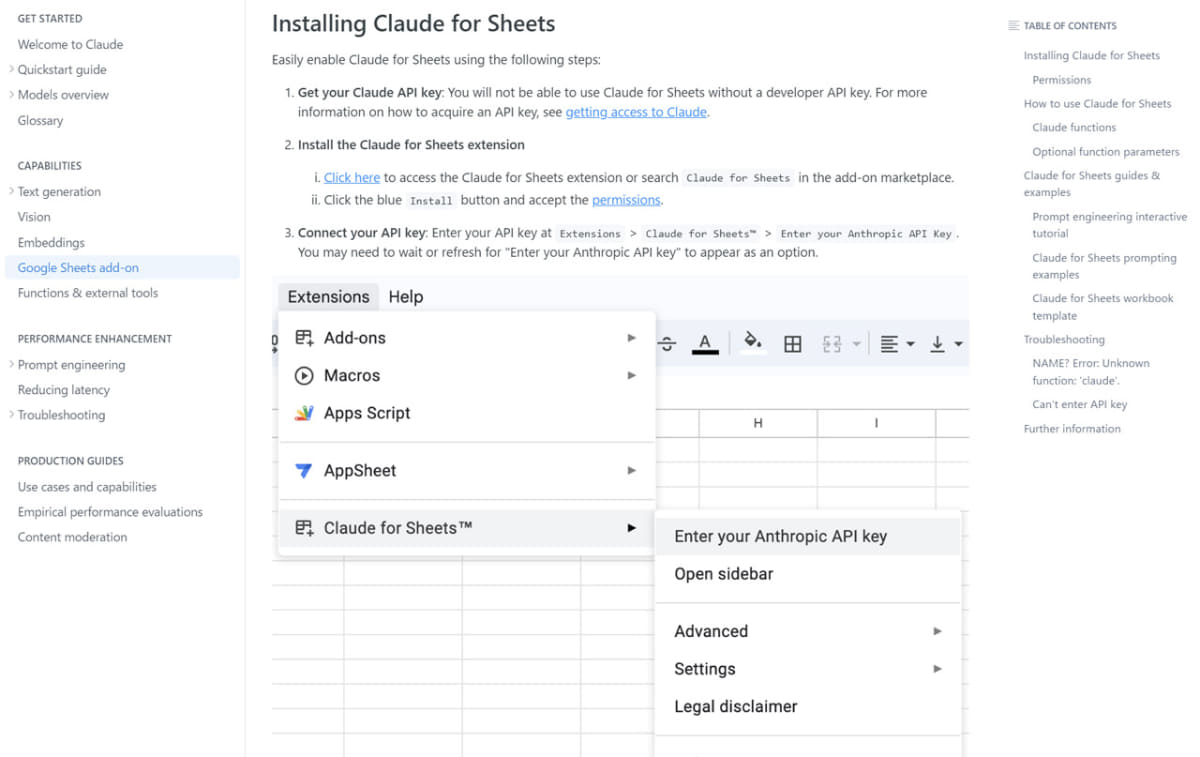Click the strikethrough toolbar icon

[x=667, y=344]
